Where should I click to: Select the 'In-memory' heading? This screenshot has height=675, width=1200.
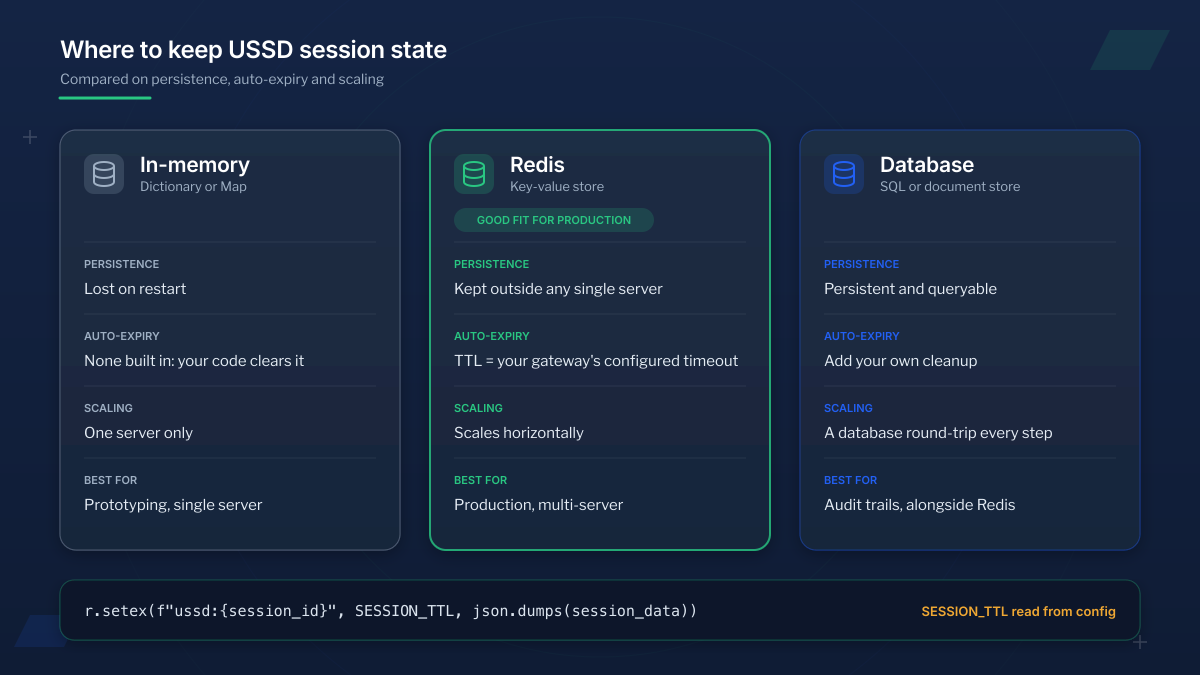(x=195, y=165)
